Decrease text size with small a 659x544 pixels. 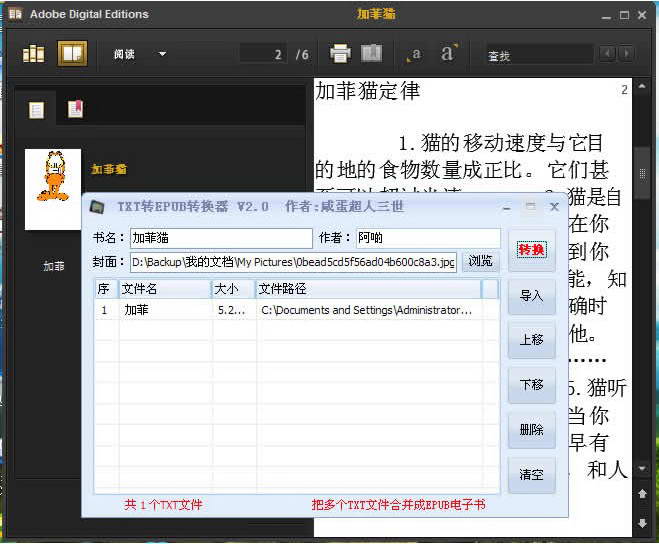pos(414,55)
